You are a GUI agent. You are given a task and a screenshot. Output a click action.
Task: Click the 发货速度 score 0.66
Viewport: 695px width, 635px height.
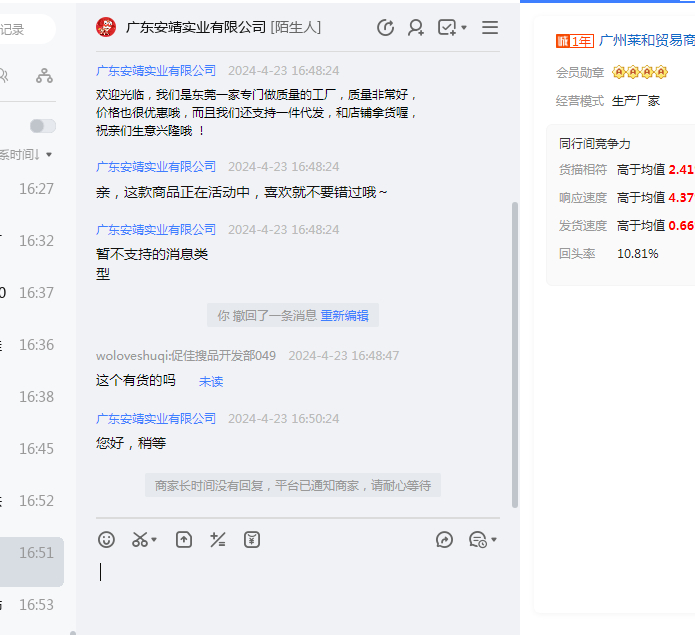680,226
